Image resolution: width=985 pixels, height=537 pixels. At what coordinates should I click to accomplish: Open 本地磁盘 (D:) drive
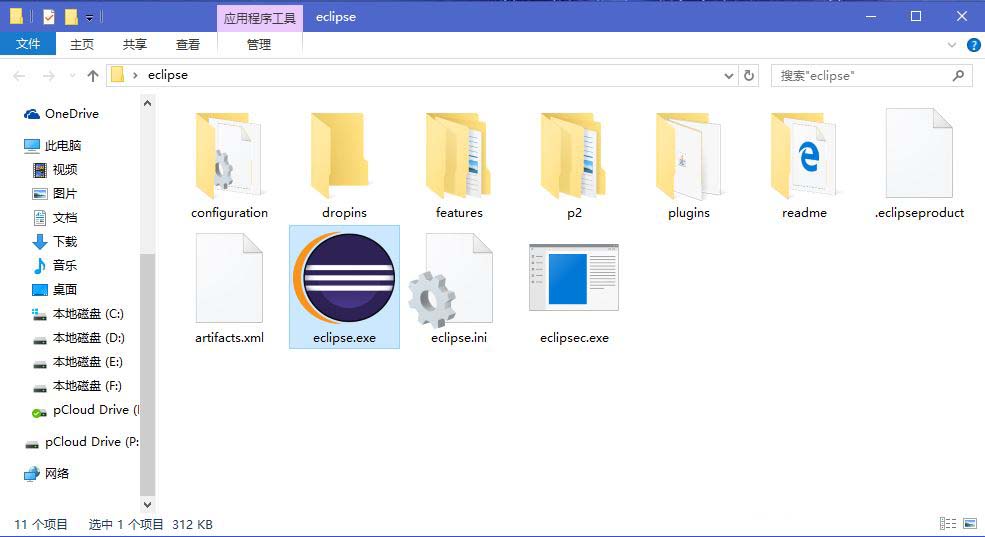(78, 338)
